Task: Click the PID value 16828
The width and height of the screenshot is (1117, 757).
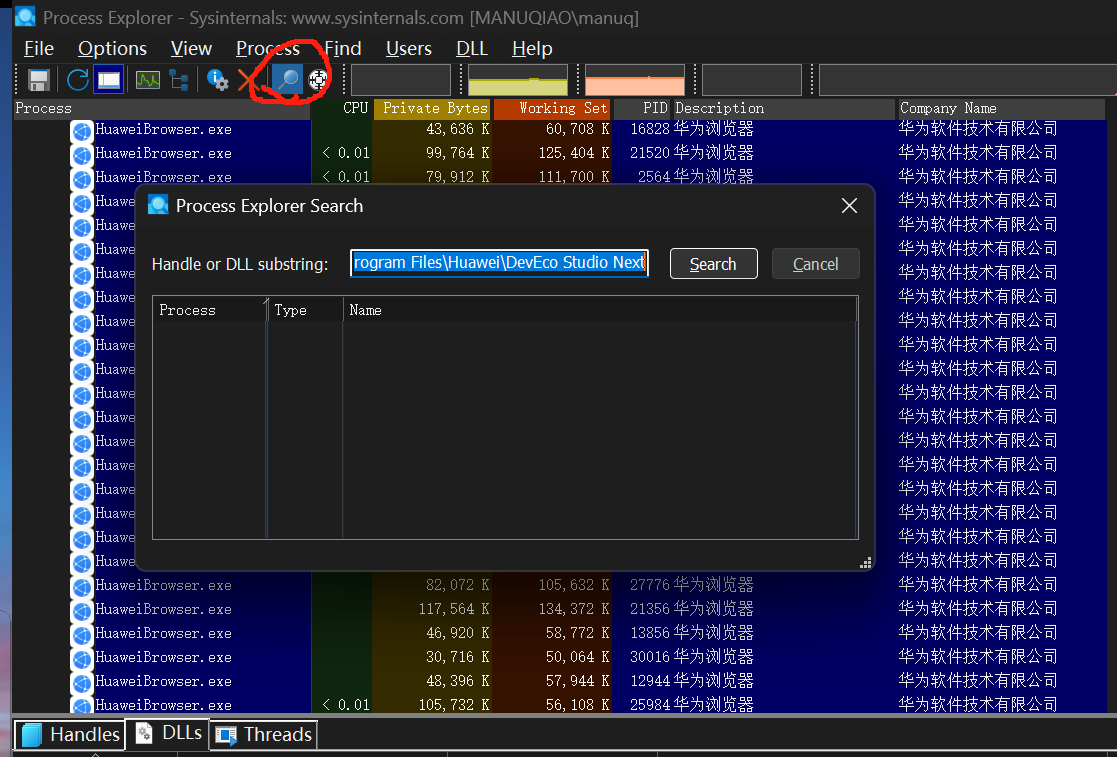Action: 650,130
